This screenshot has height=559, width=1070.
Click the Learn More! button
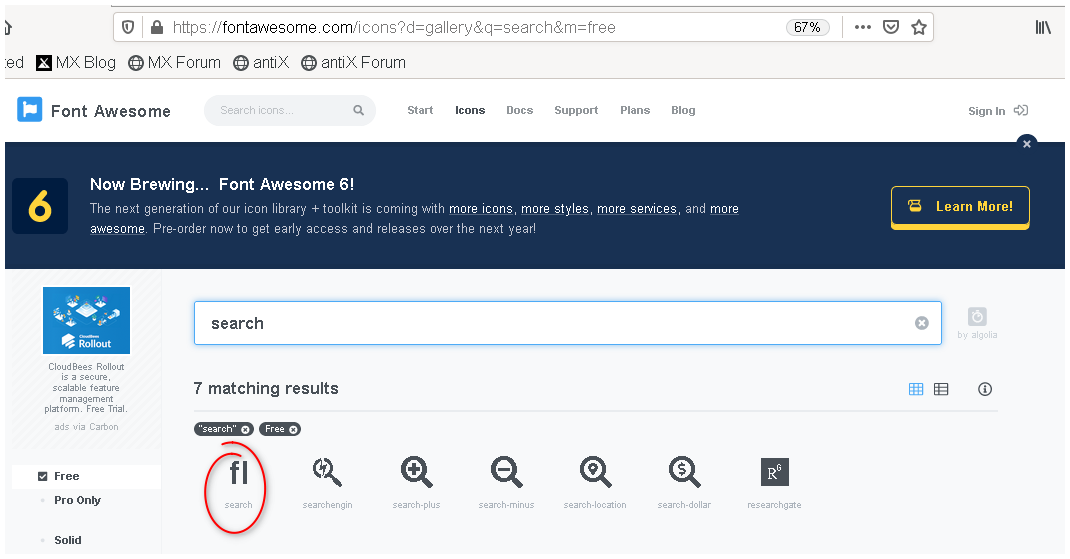click(x=960, y=207)
